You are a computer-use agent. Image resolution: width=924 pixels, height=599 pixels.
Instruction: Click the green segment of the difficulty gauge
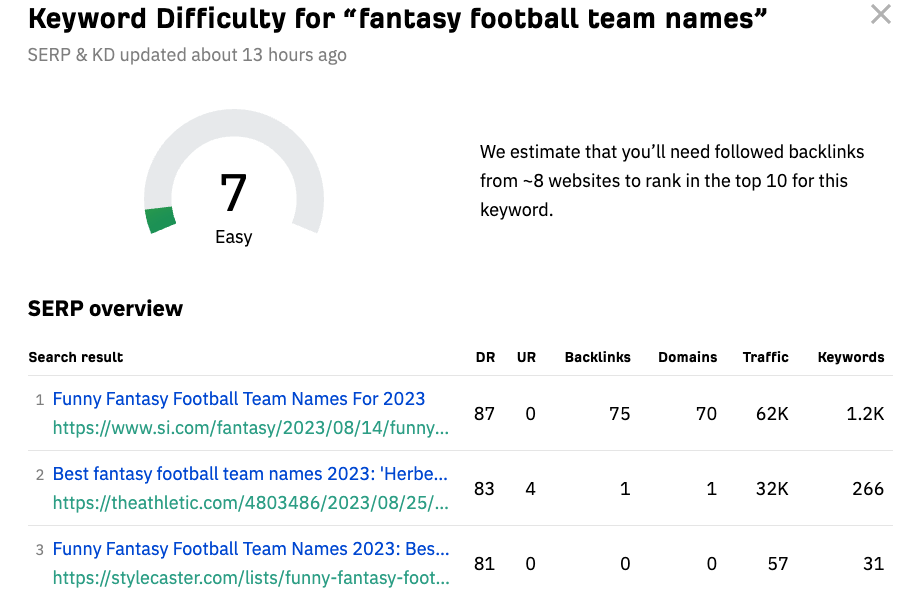160,219
